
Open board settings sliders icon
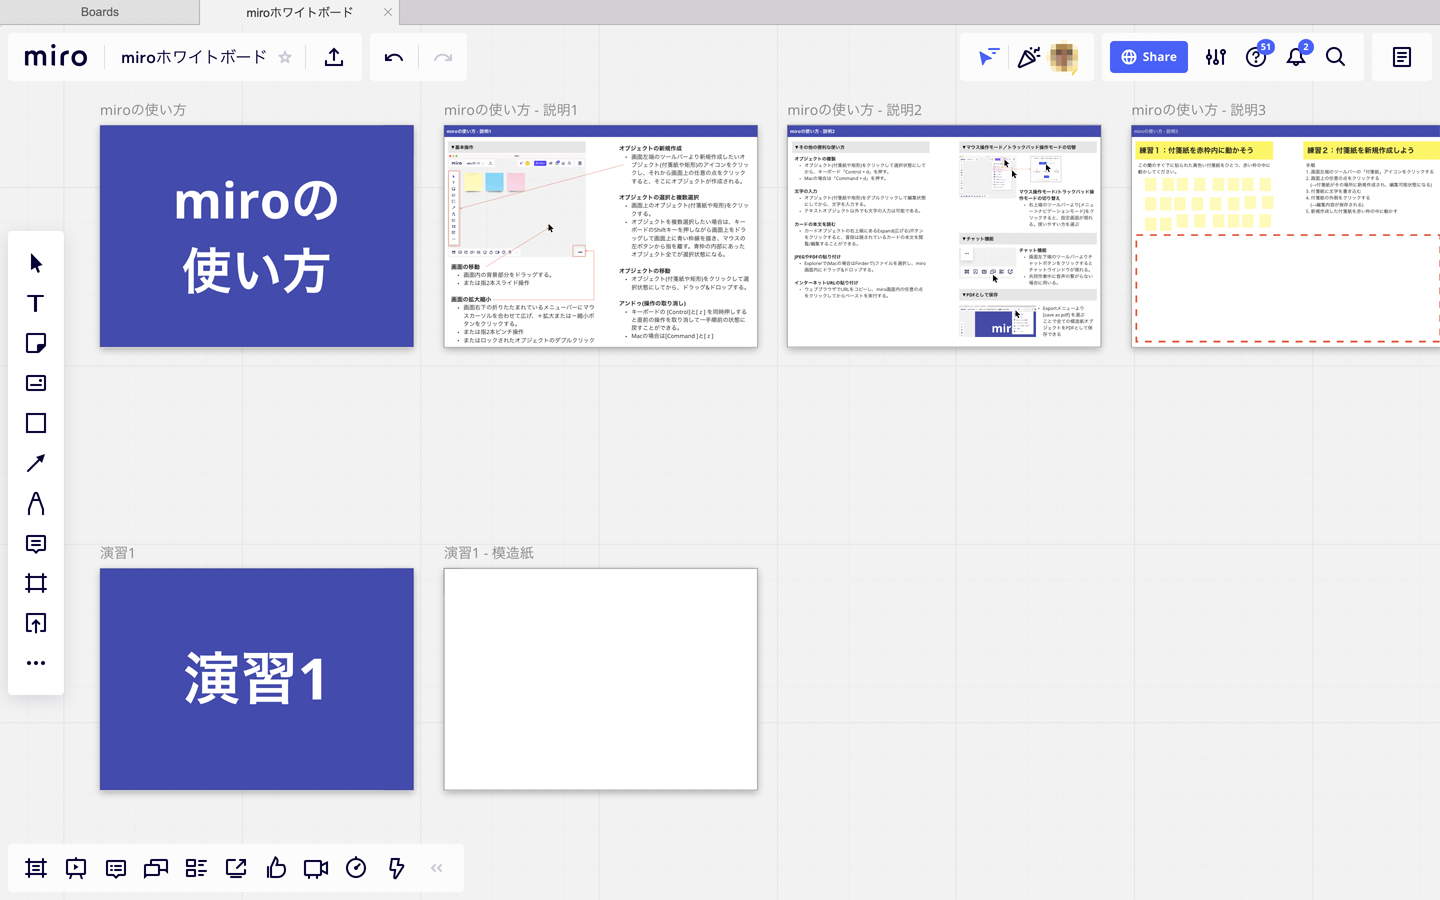[x=1216, y=57]
